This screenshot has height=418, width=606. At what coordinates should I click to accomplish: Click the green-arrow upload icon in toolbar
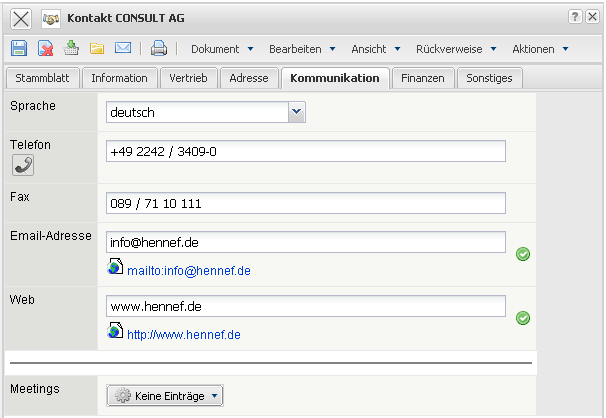tap(72, 48)
